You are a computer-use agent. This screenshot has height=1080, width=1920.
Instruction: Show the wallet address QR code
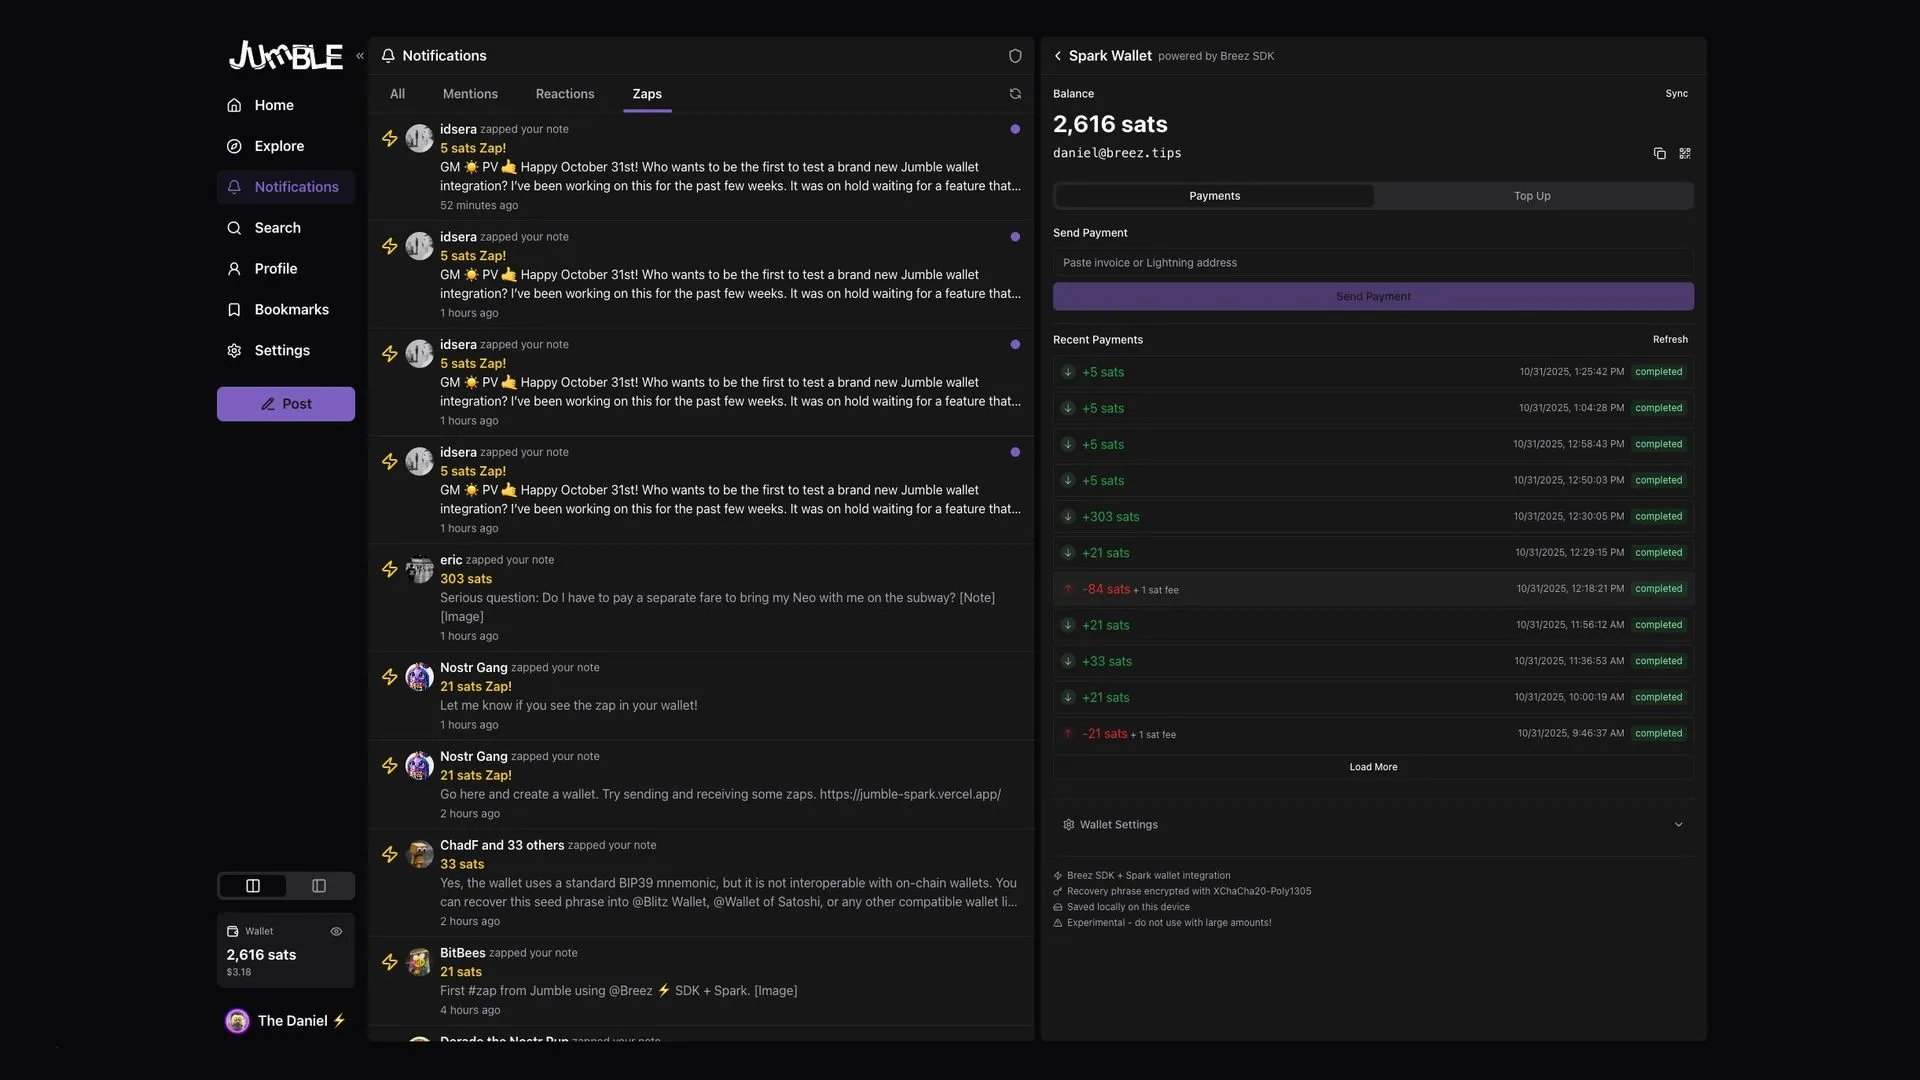coord(1685,154)
